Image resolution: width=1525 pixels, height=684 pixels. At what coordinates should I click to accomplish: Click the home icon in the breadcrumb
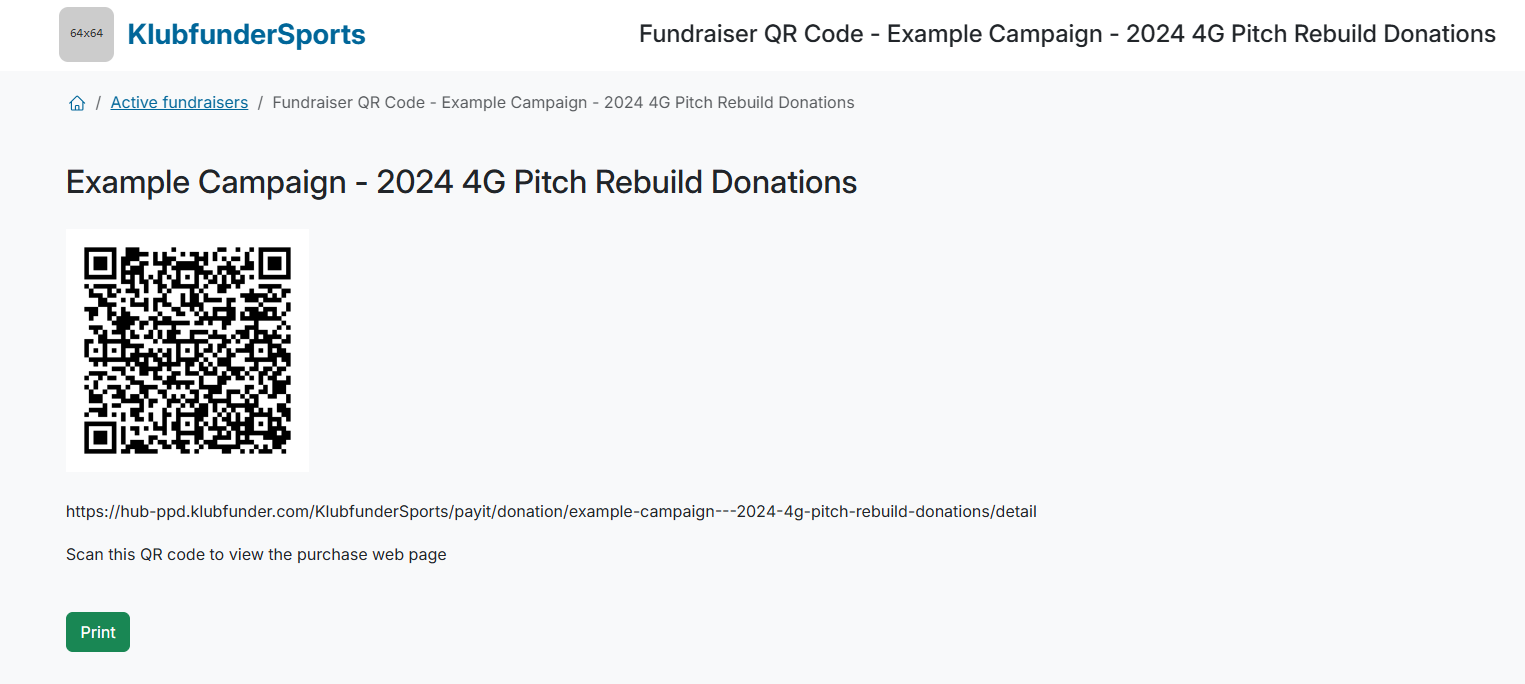coord(77,103)
